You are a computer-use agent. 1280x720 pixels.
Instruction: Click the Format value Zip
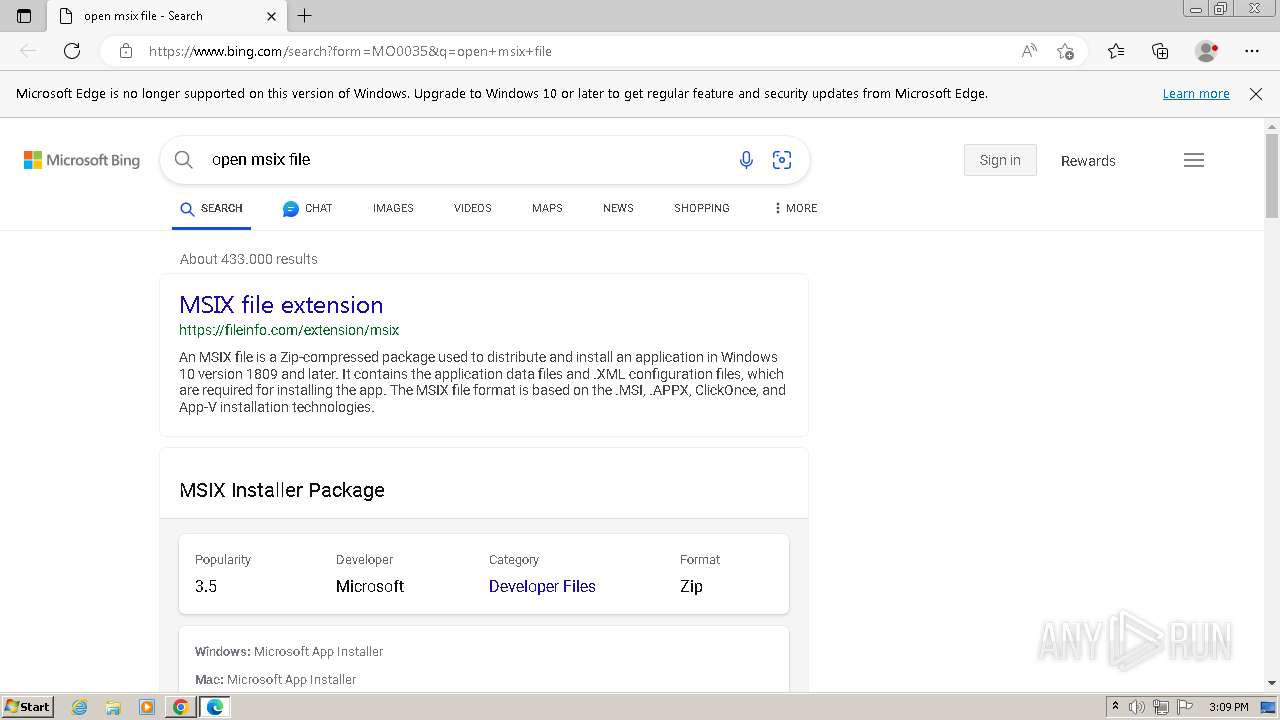tap(691, 586)
